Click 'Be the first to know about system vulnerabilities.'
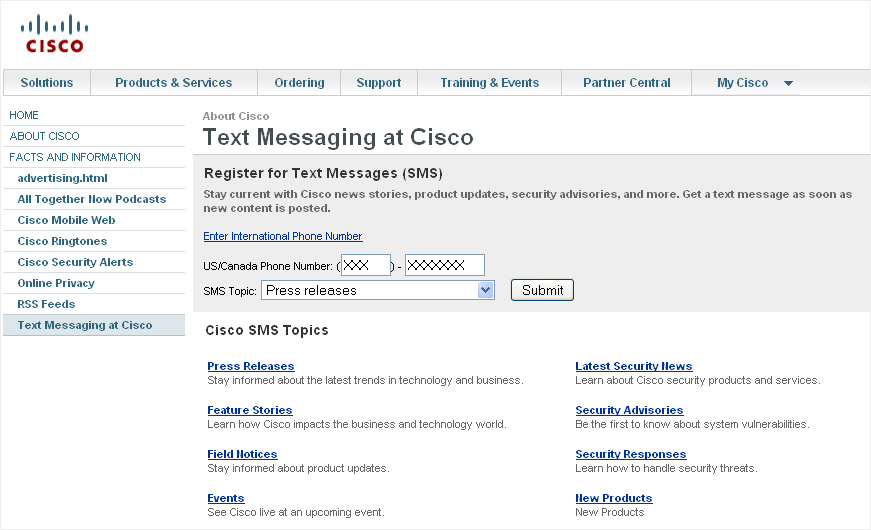Image resolution: width=871 pixels, height=530 pixels. click(x=692, y=424)
